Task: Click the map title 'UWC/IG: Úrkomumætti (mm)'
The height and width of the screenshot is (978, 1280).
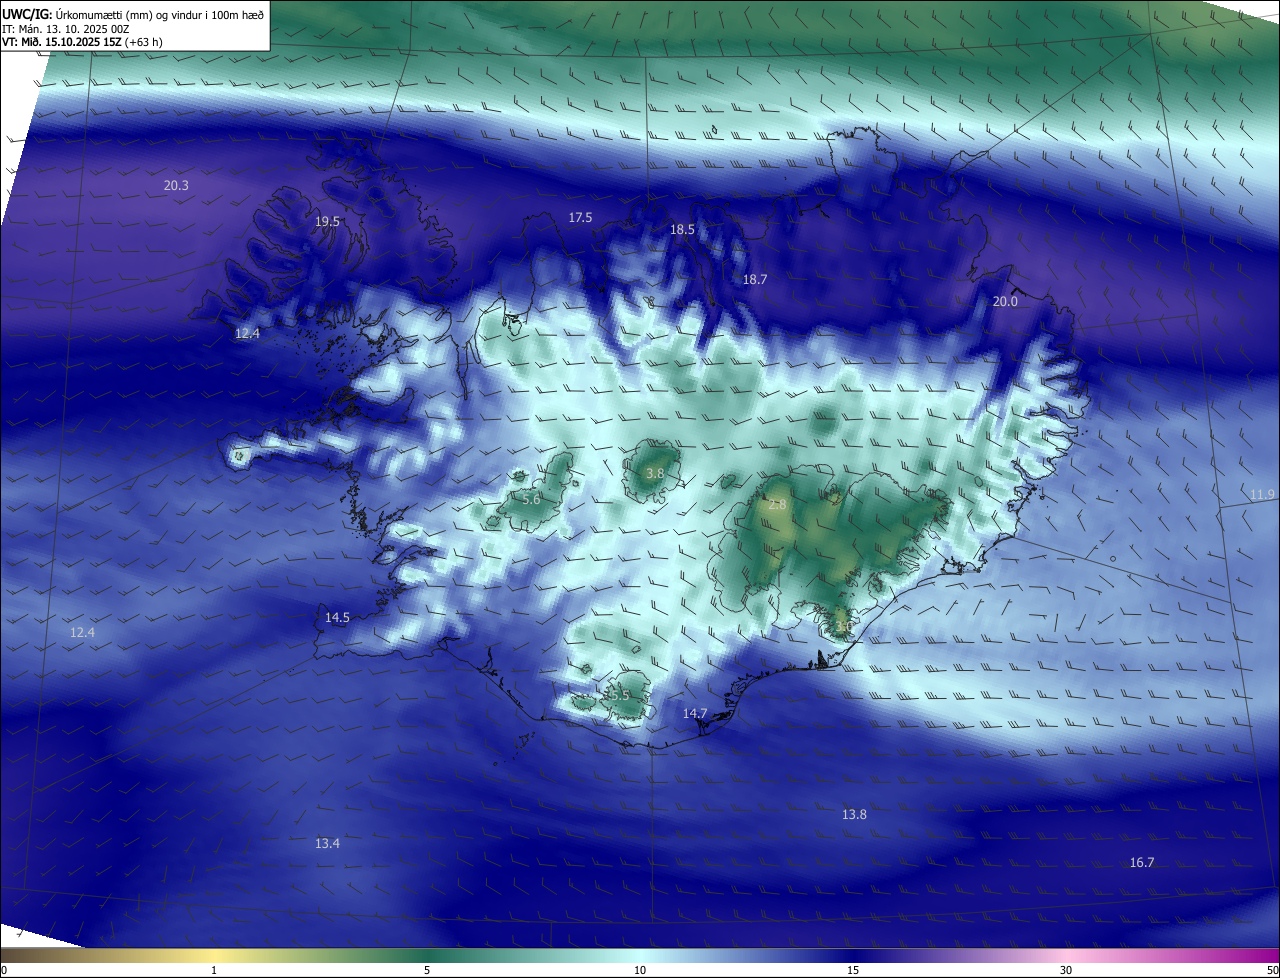Action: coord(76,15)
